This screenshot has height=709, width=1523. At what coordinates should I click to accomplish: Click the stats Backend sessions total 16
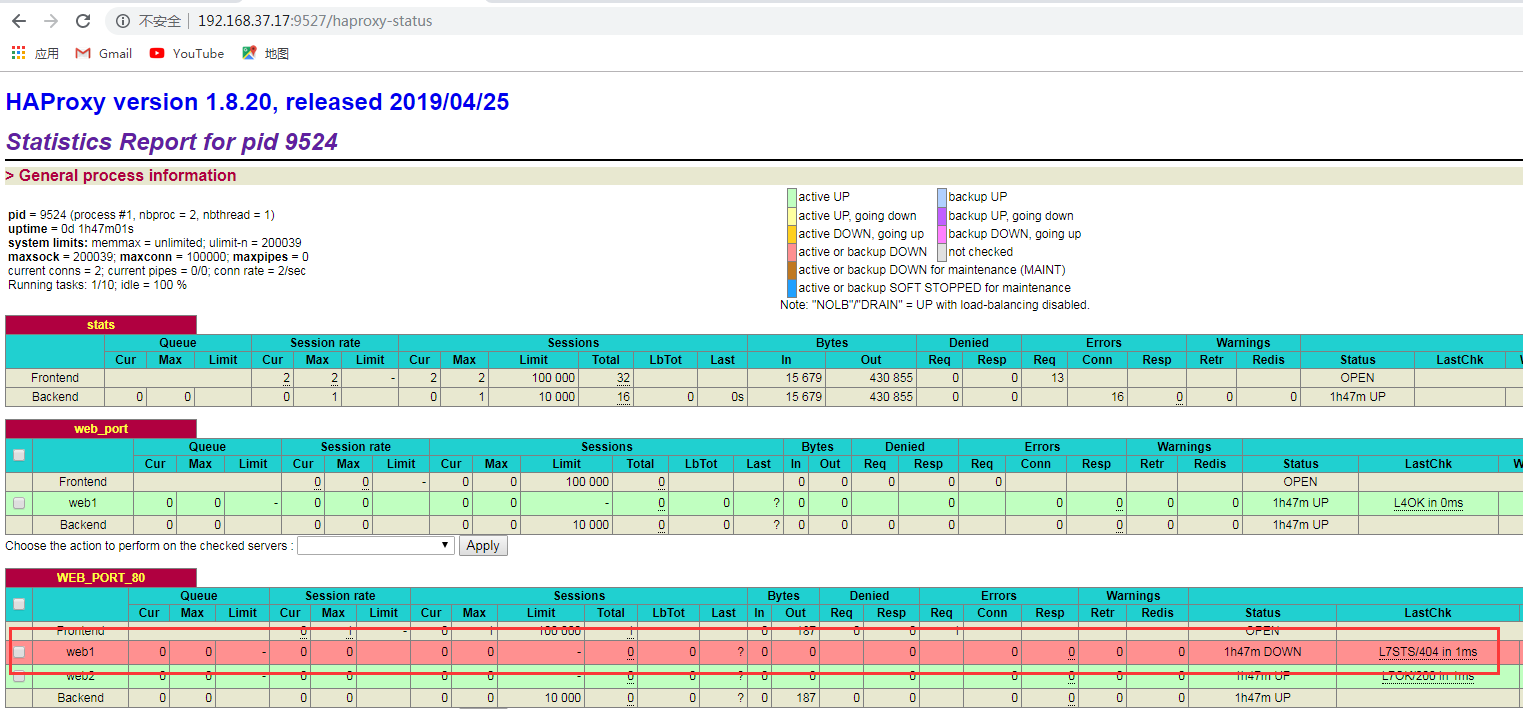(x=624, y=397)
